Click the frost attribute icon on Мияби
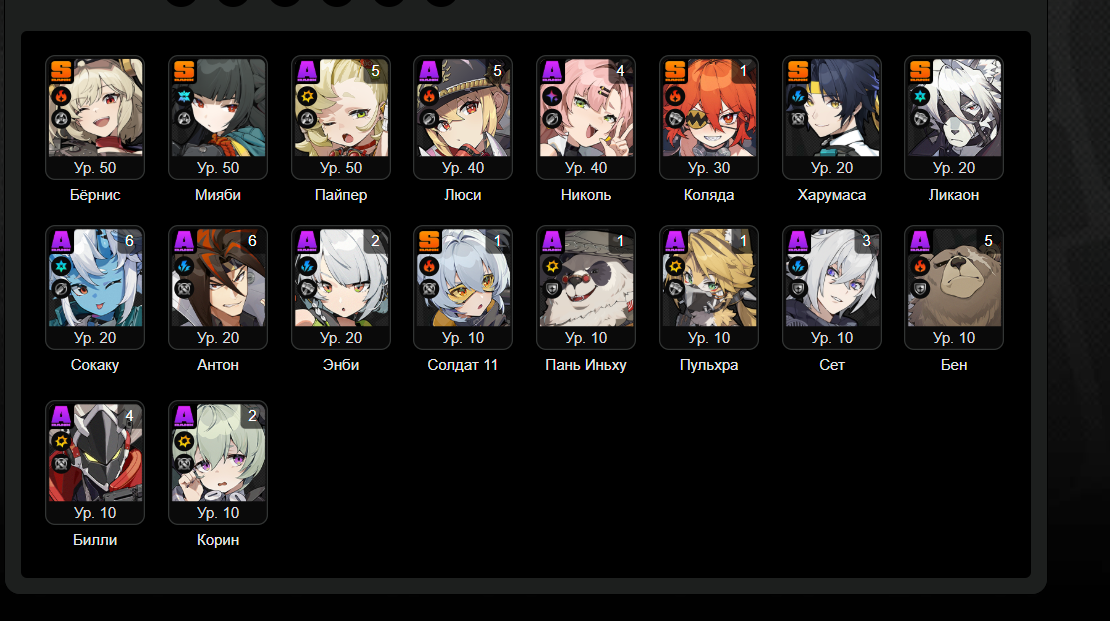1110x621 pixels. [x=184, y=96]
